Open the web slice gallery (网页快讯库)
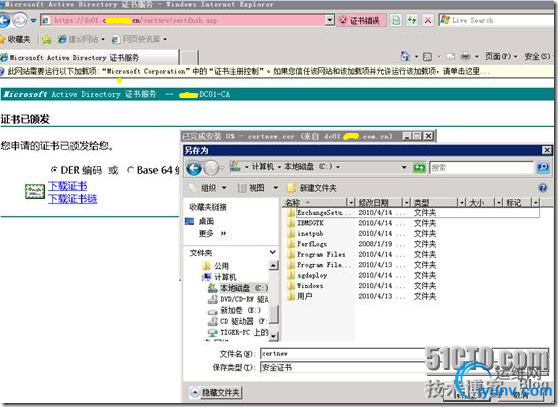The image size is (558, 407). point(139,39)
